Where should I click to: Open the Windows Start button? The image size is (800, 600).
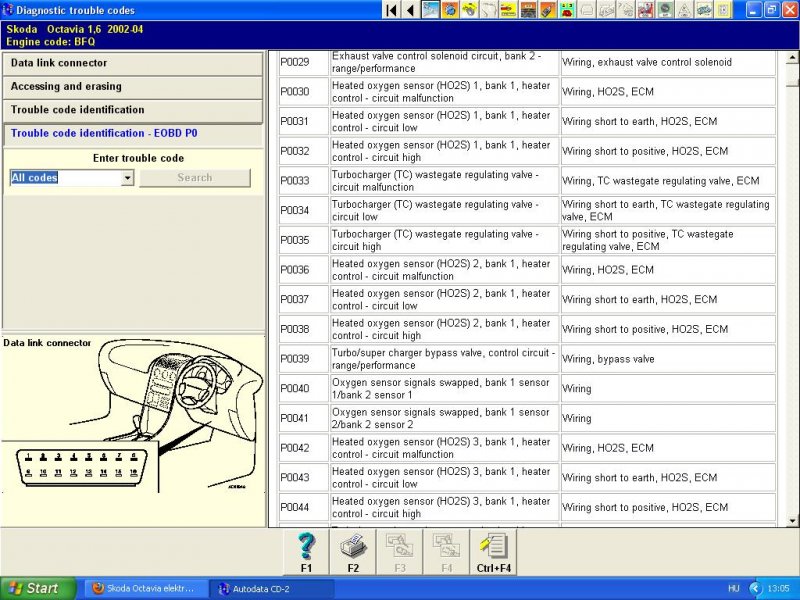(38, 588)
